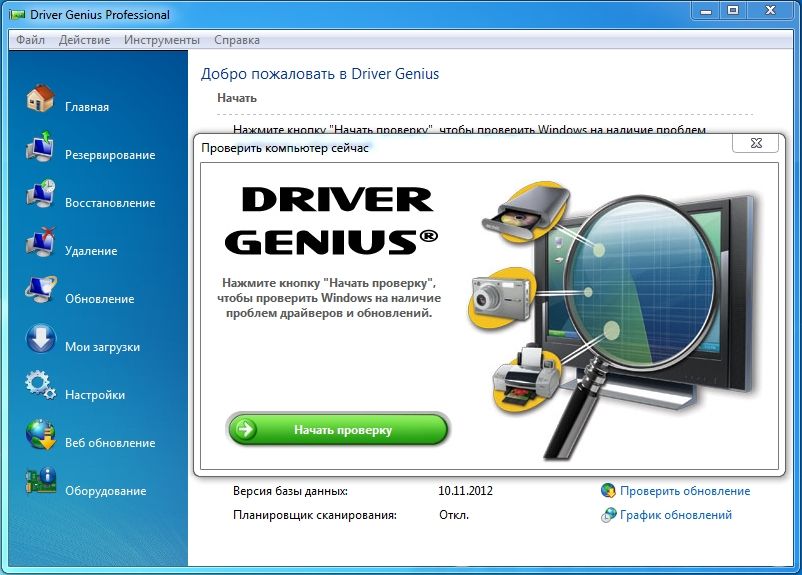The width and height of the screenshot is (802, 575).
Task: Start scan with Начать проверку button
Action: click(x=338, y=430)
